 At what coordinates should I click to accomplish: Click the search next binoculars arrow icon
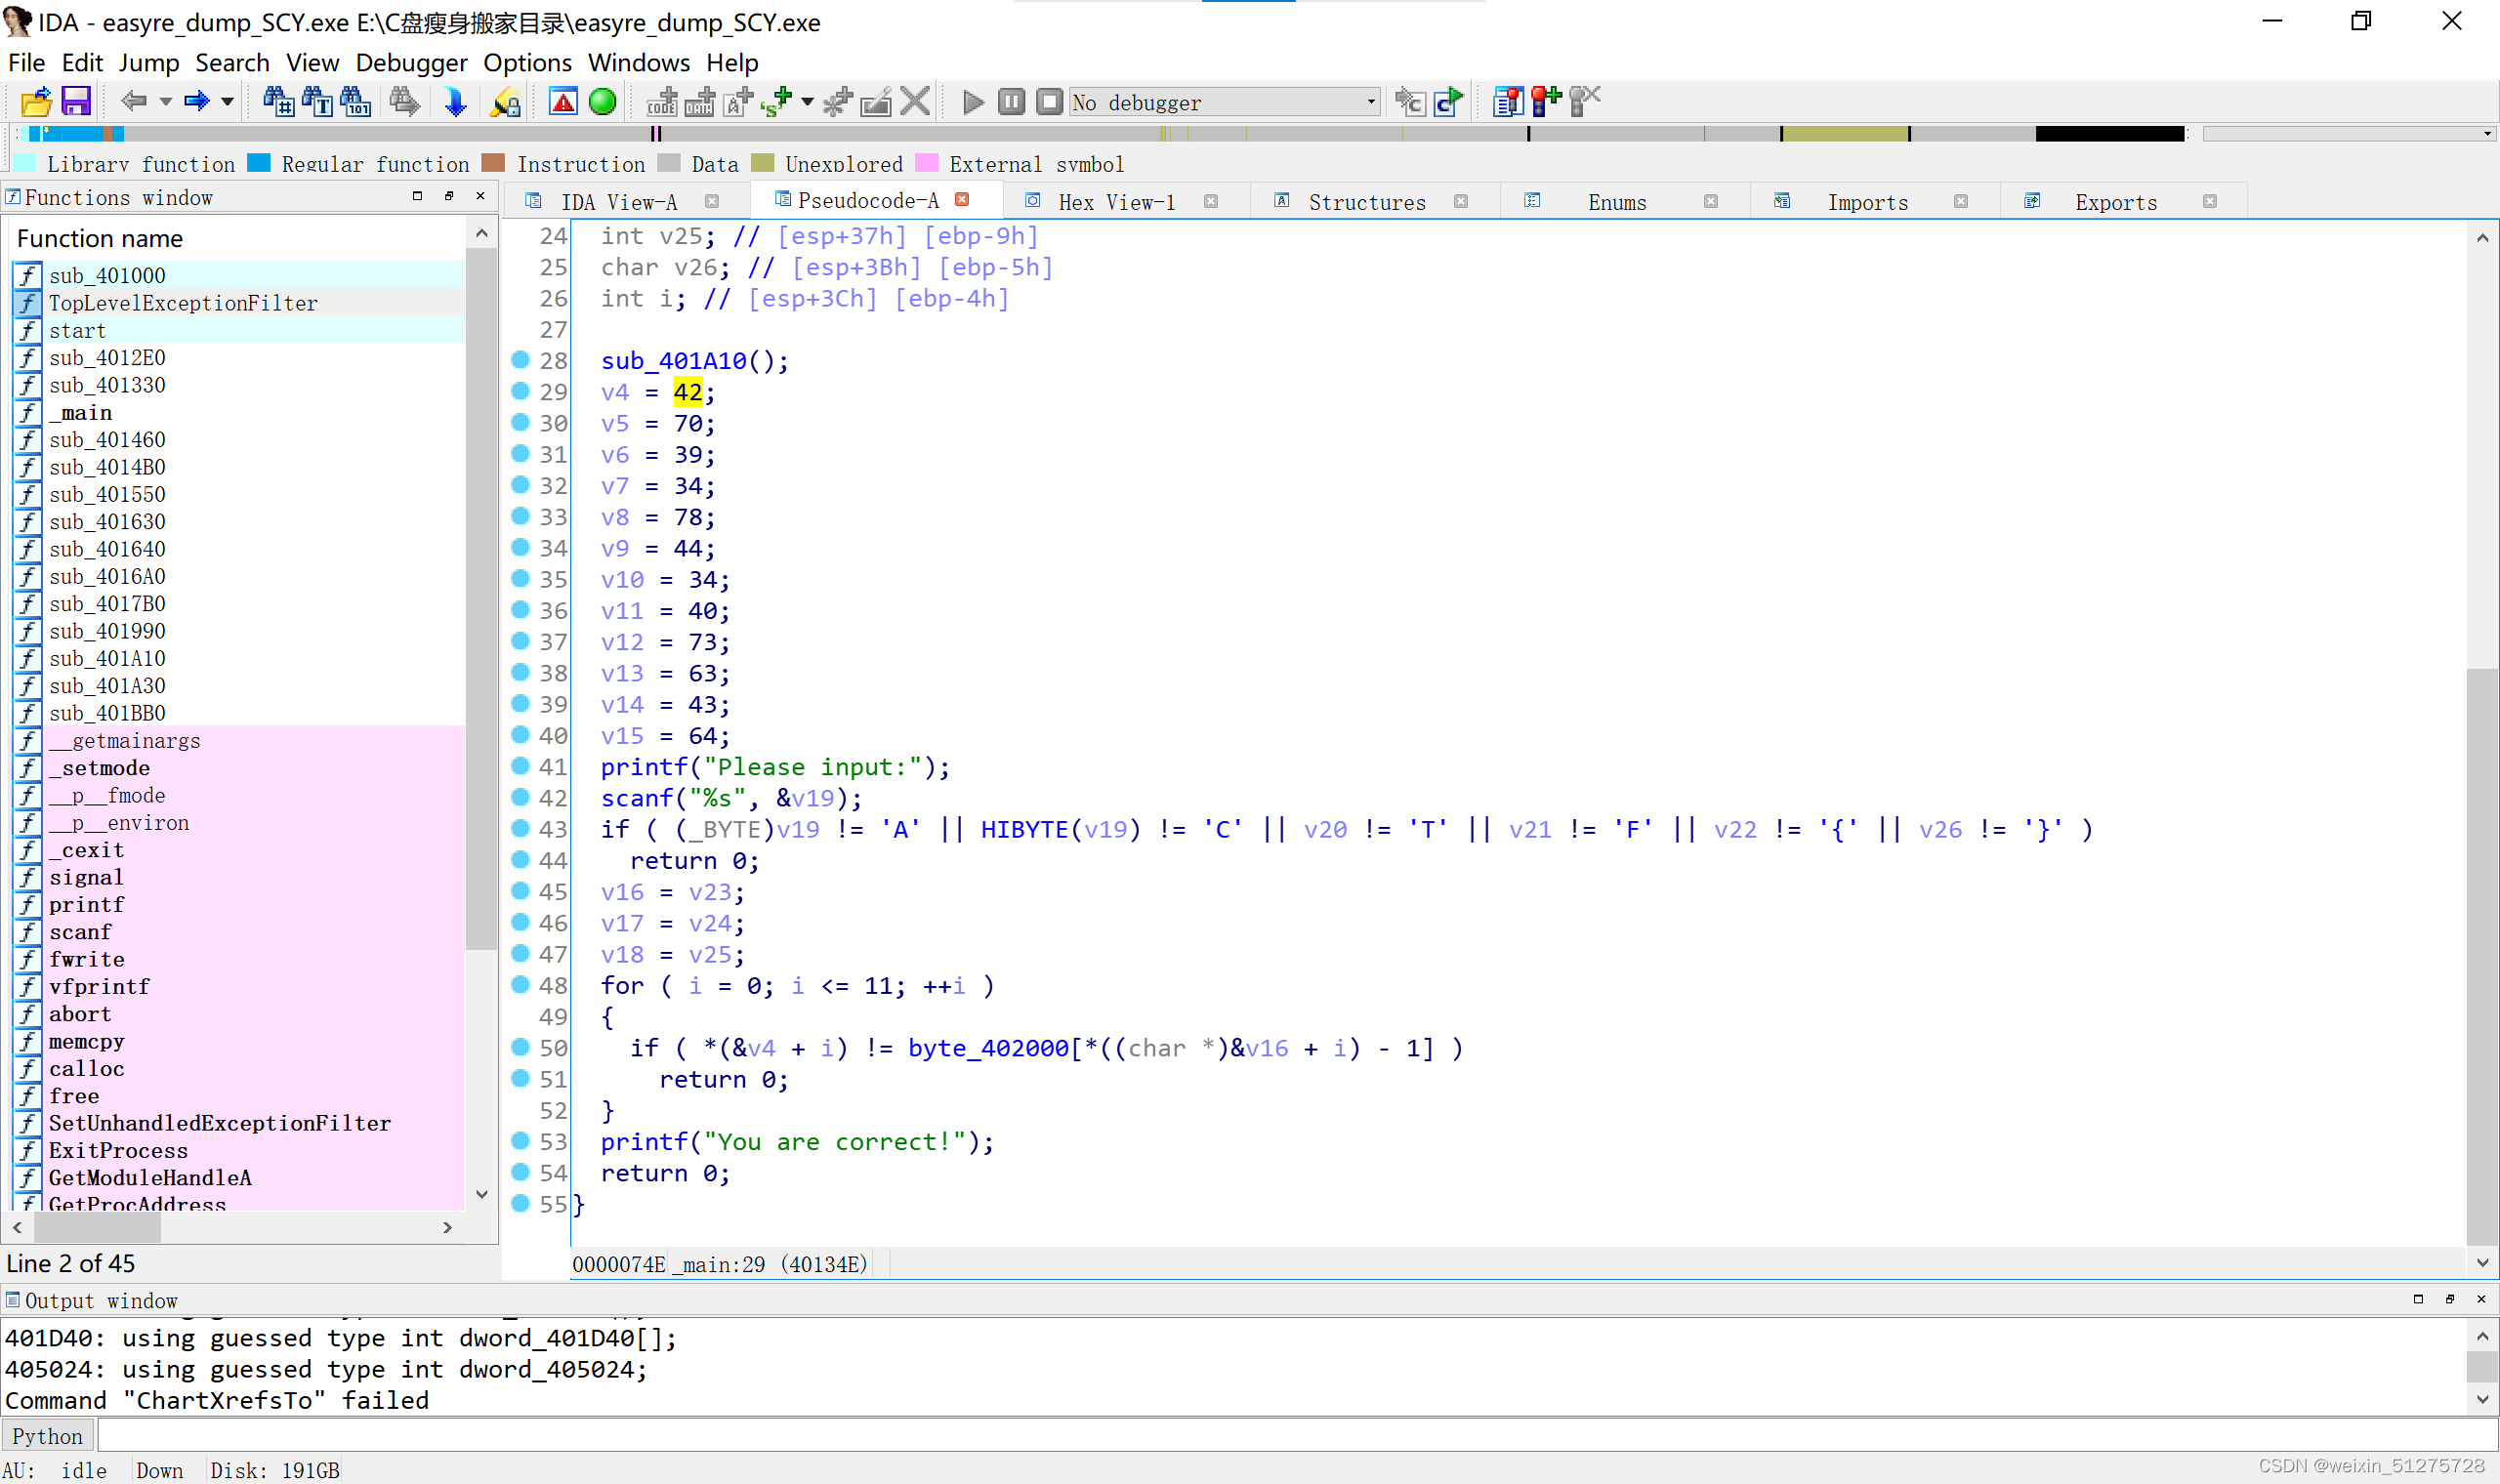tap(404, 102)
